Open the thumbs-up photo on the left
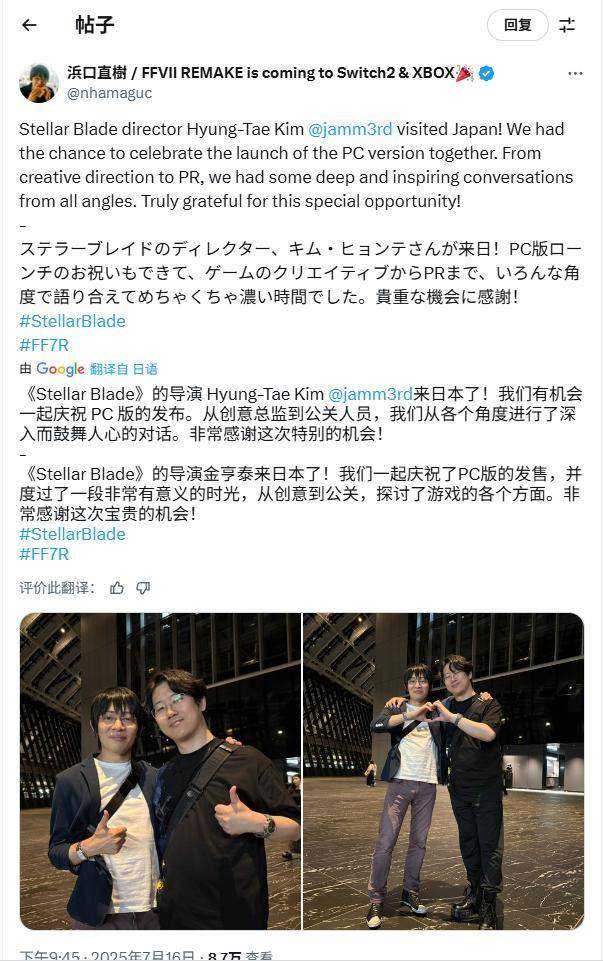The width and height of the screenshot is (603, 961). click(x=161, y=771)
